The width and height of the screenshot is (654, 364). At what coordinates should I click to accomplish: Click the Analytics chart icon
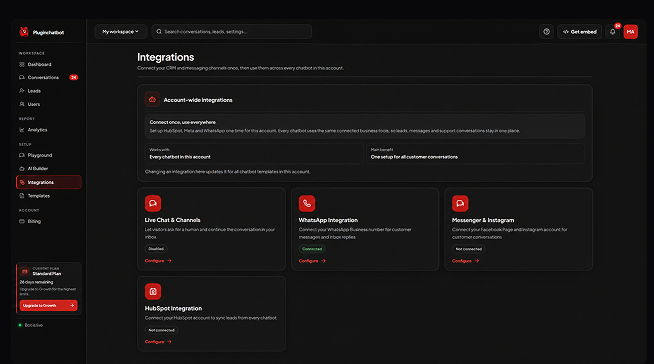(22, 130)
